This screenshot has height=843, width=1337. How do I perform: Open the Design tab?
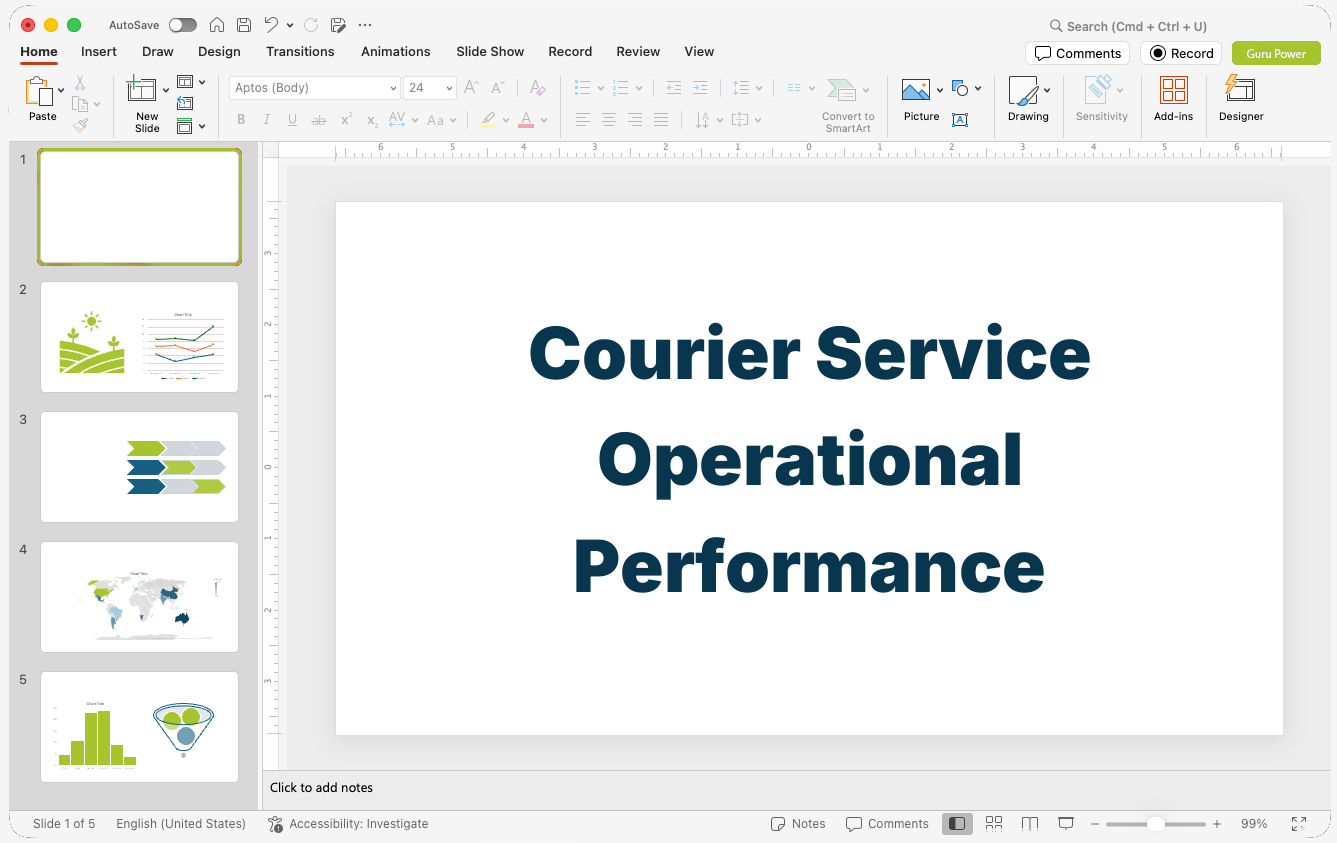click(219, 52)
